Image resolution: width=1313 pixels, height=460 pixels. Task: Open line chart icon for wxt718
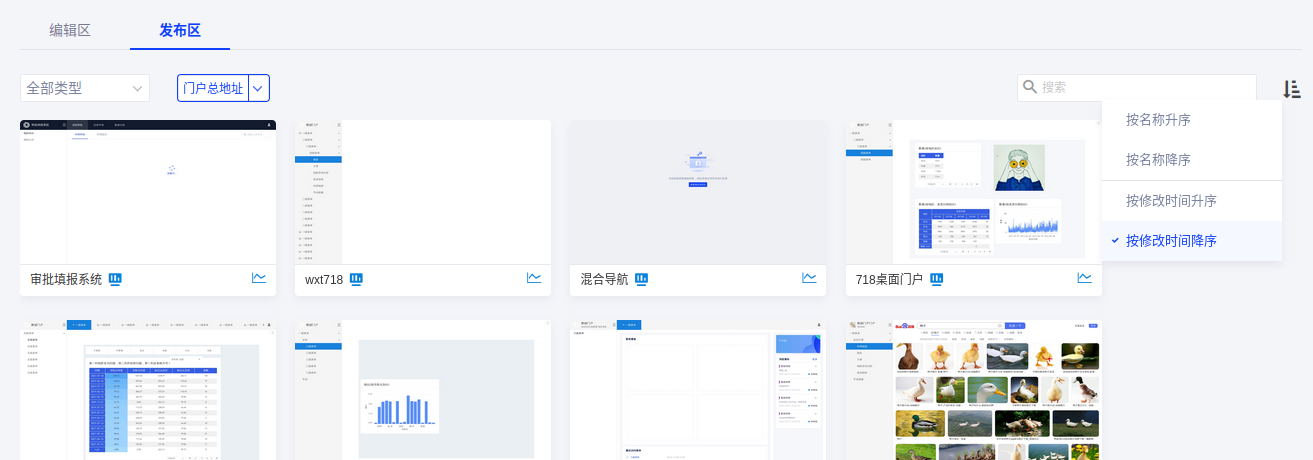click(534, 278)
